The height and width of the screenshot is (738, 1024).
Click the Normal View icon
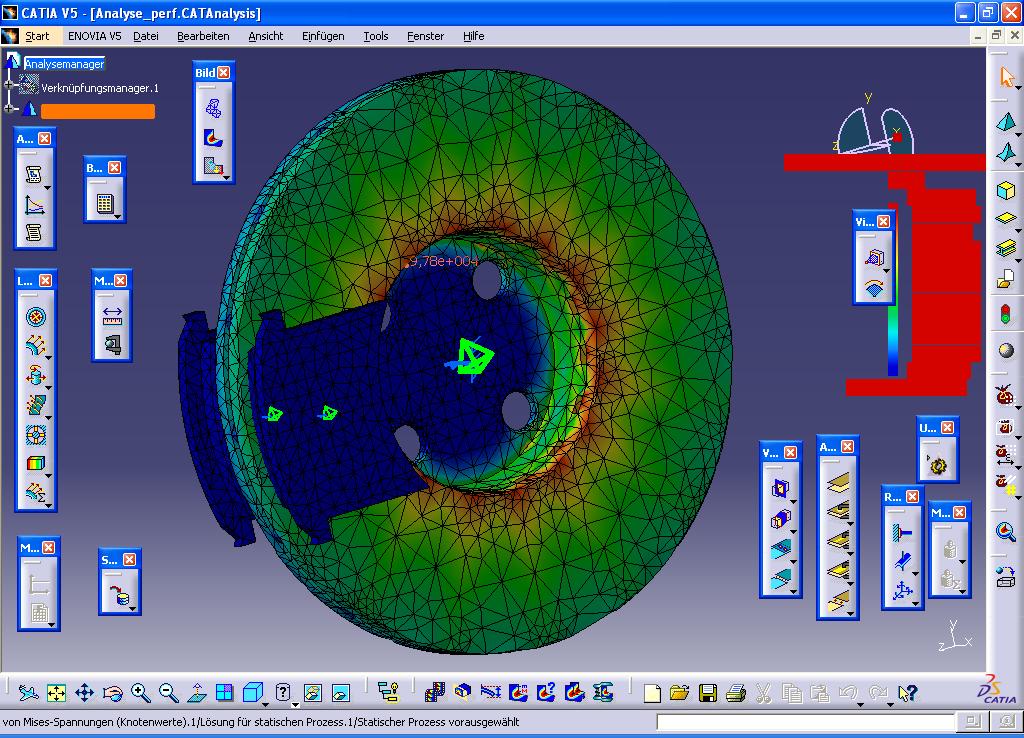click(197, 692)
